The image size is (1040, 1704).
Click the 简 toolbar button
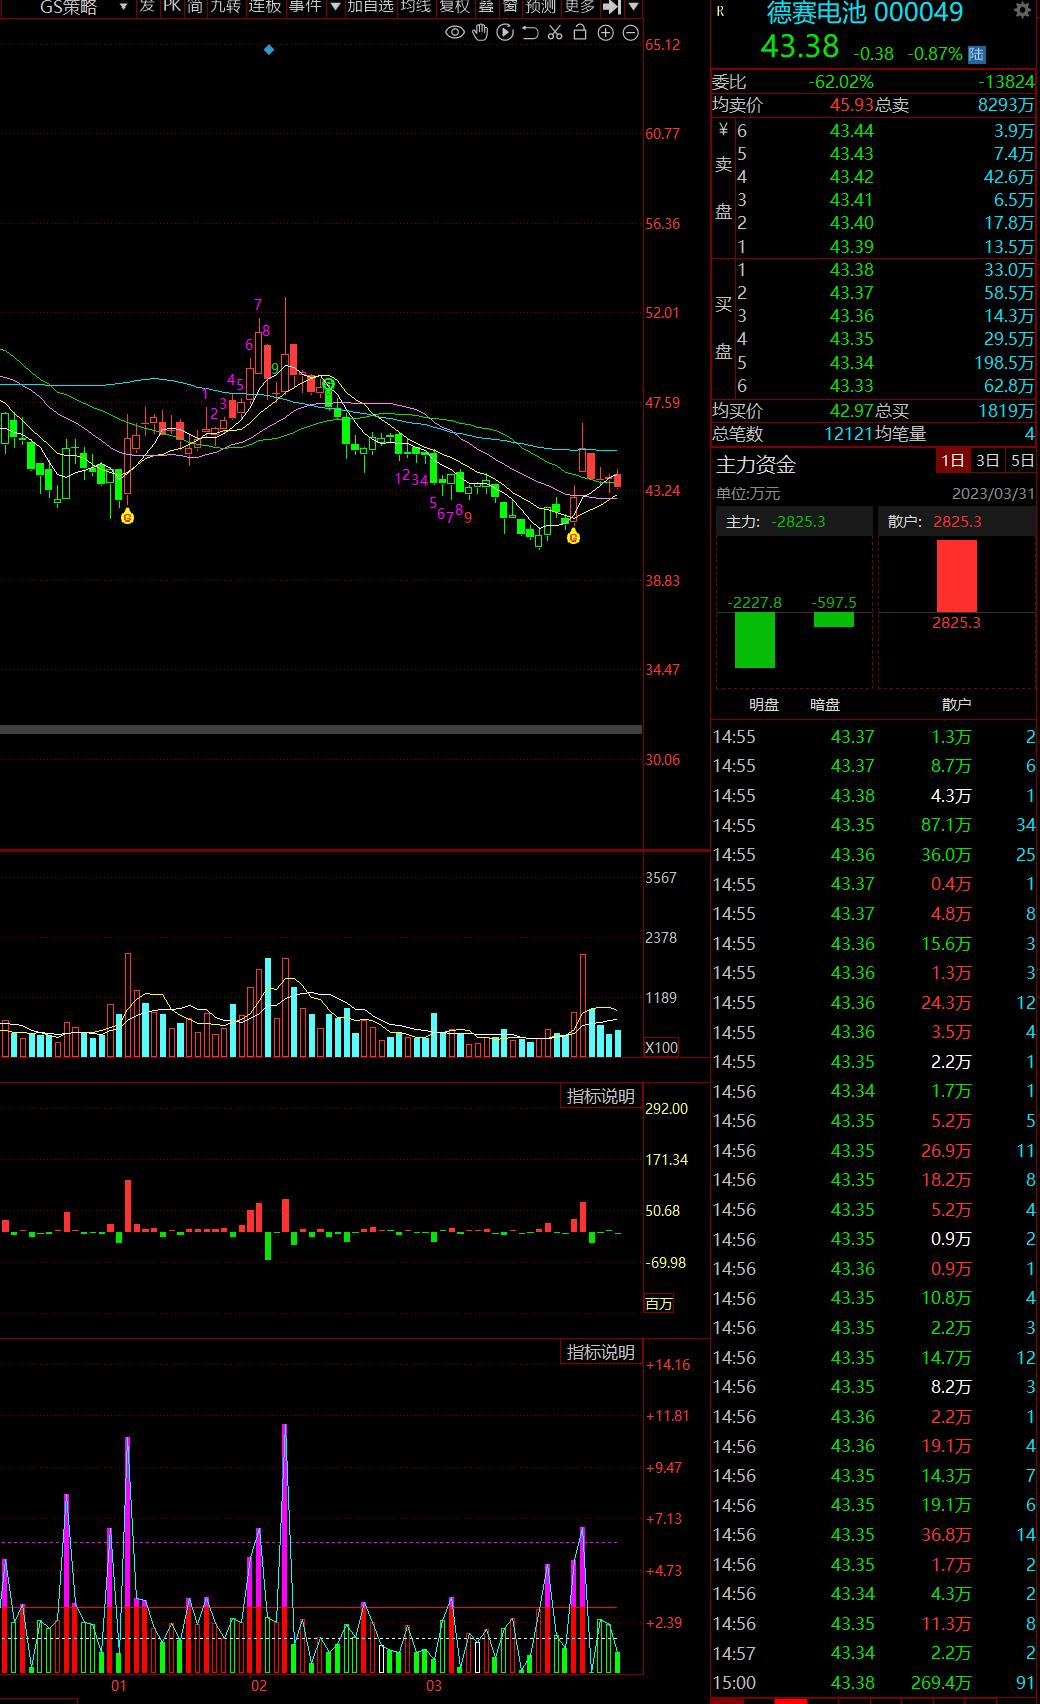point(195,7)
